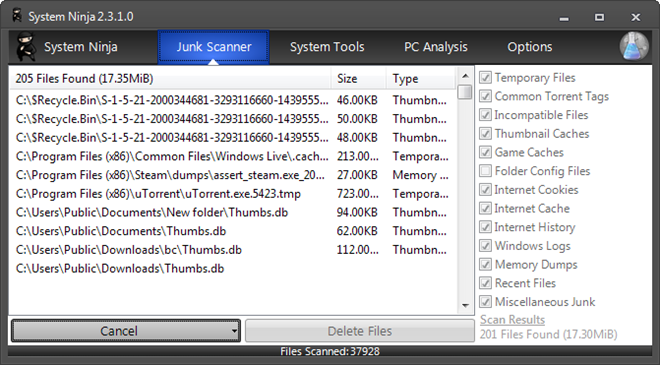Maximize the System Ninja window
This screenshot has width=660, height=365.
(x=599, y=17)
